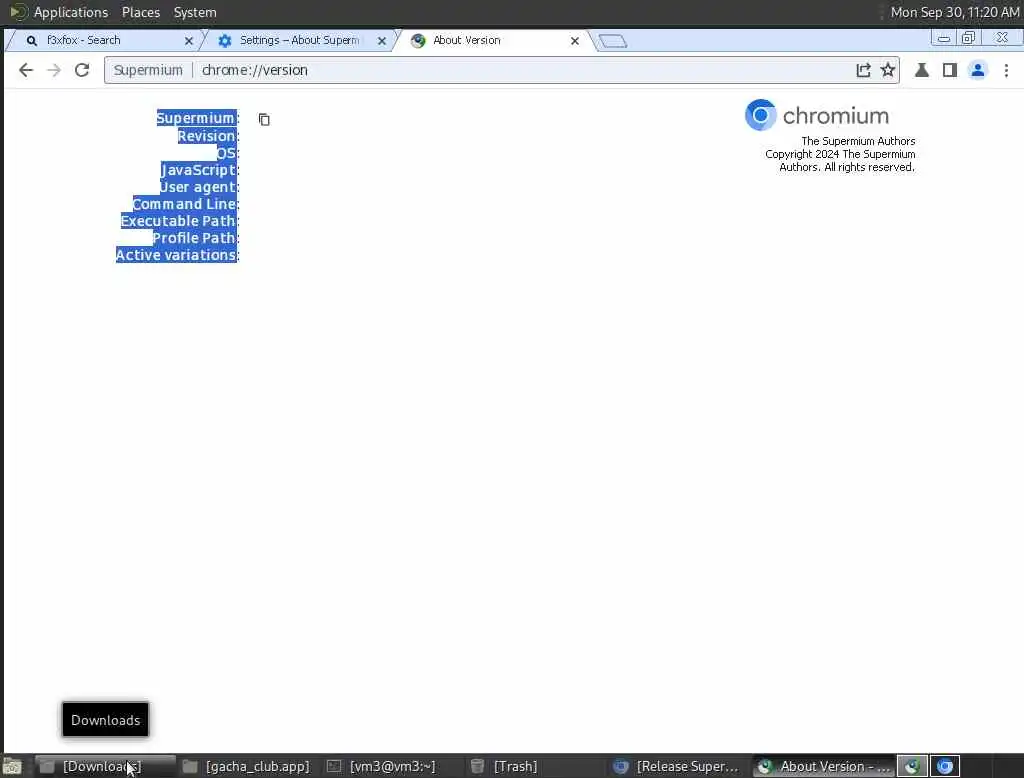The image size is (1024, 778).
Task: Click the forward navigation arrow
Action: tap(54, 70)
